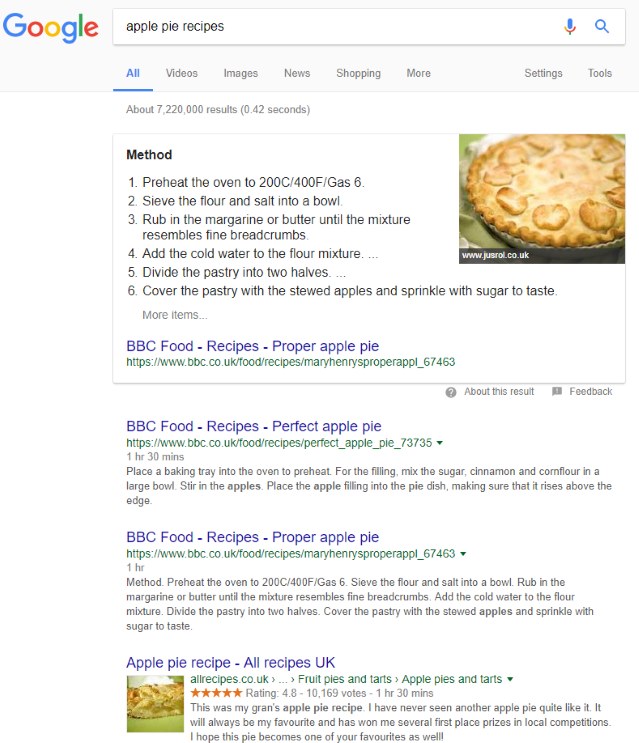Click About this result text

499,391
